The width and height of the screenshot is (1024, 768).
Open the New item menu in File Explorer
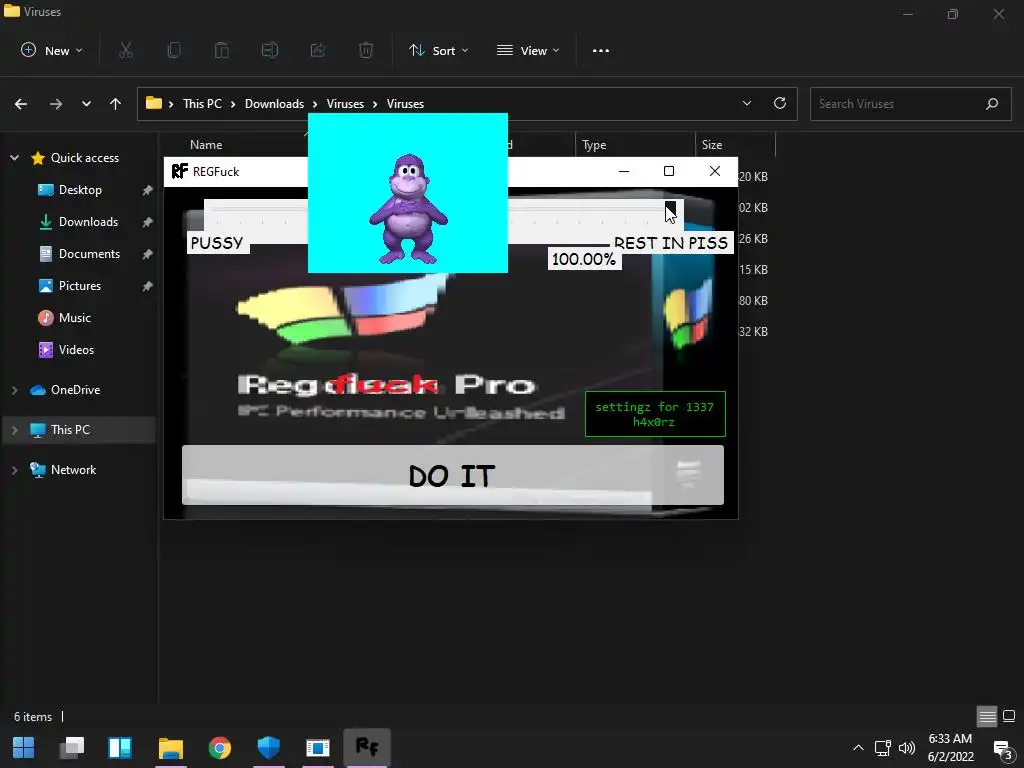[52, 50]
